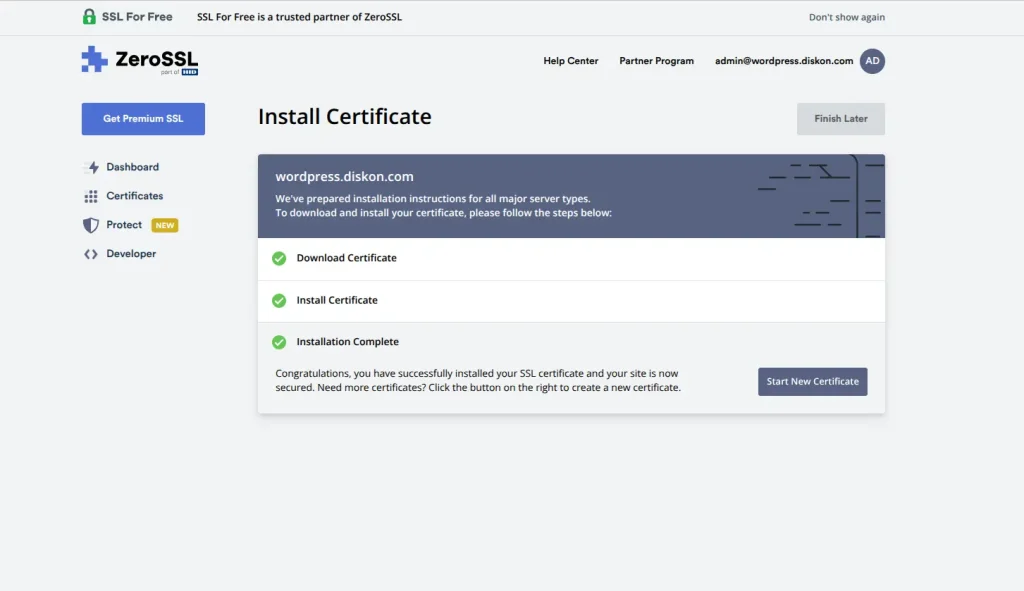1024x591 pixels.
Task: Open the Partner Program page
Action: (656, 61)
